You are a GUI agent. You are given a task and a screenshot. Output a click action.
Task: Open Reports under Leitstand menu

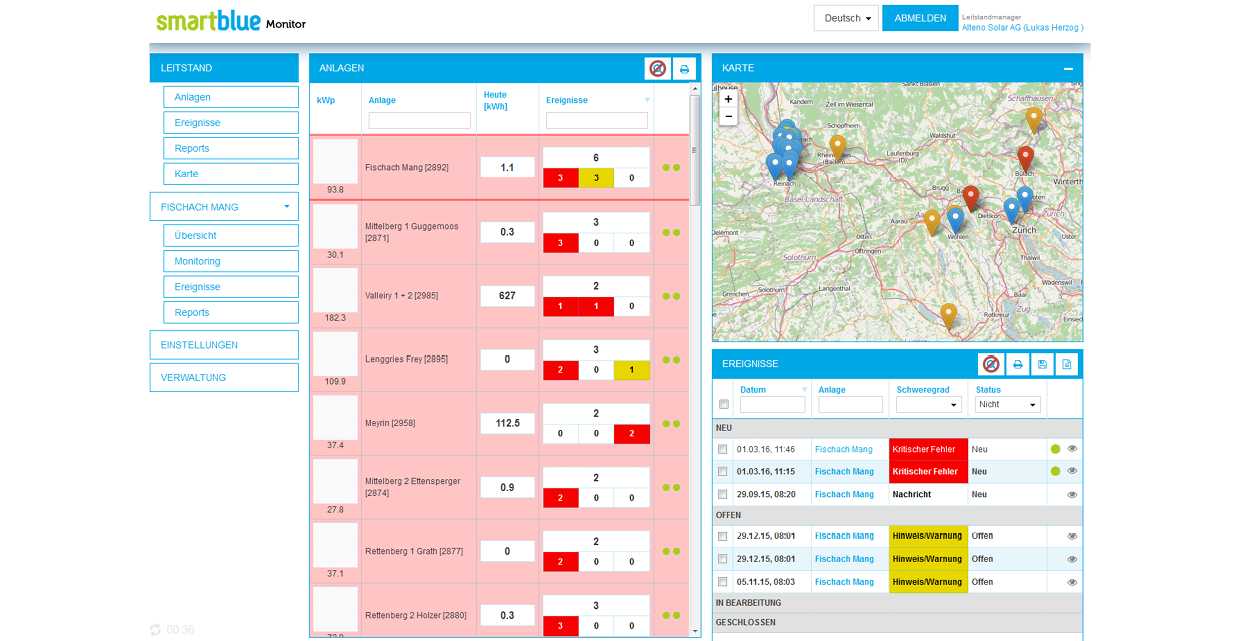click(231, 148)
